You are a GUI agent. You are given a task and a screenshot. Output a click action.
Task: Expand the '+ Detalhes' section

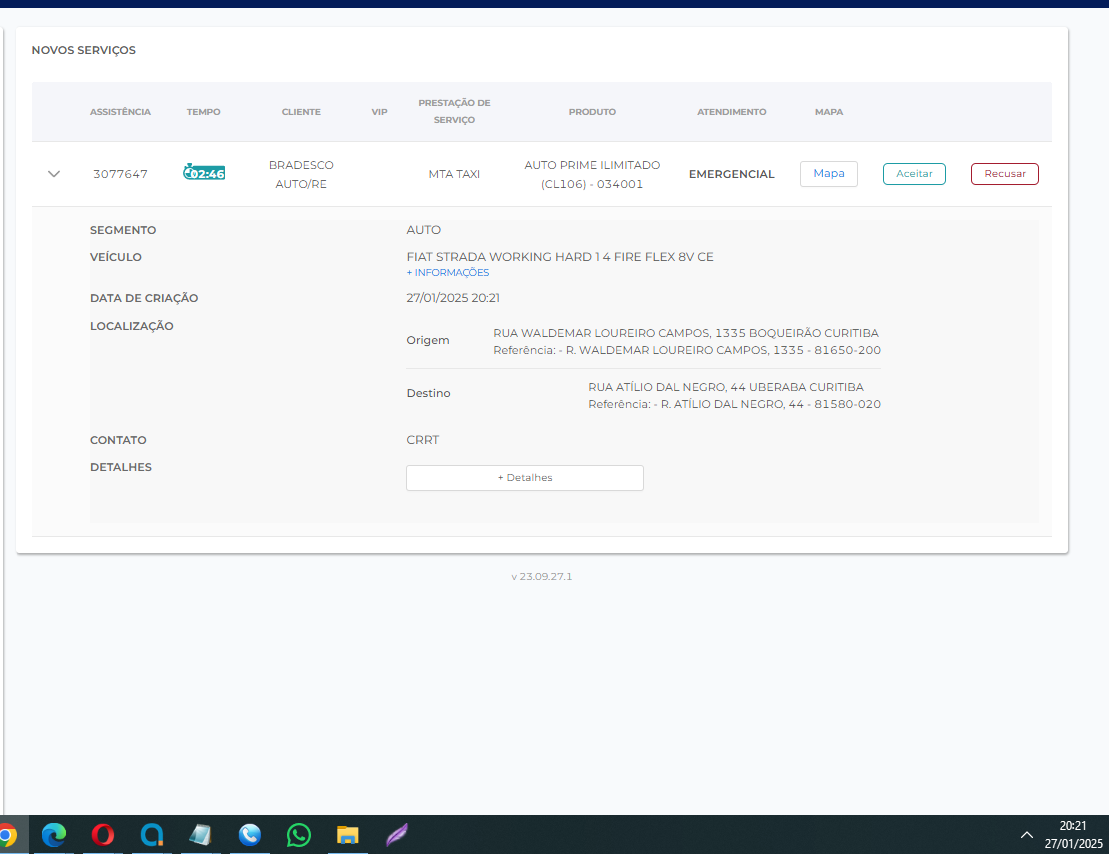pos(524,478)
